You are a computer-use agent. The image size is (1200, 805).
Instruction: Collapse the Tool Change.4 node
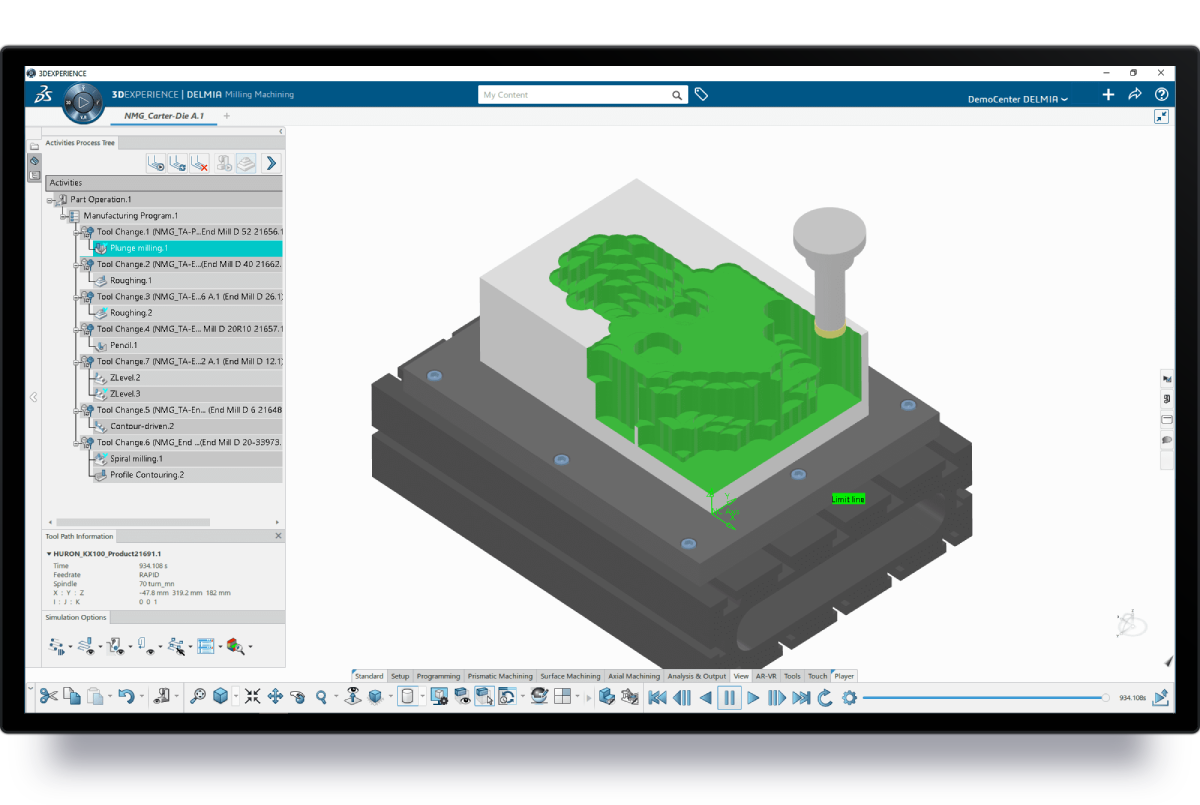coord(77,329)
